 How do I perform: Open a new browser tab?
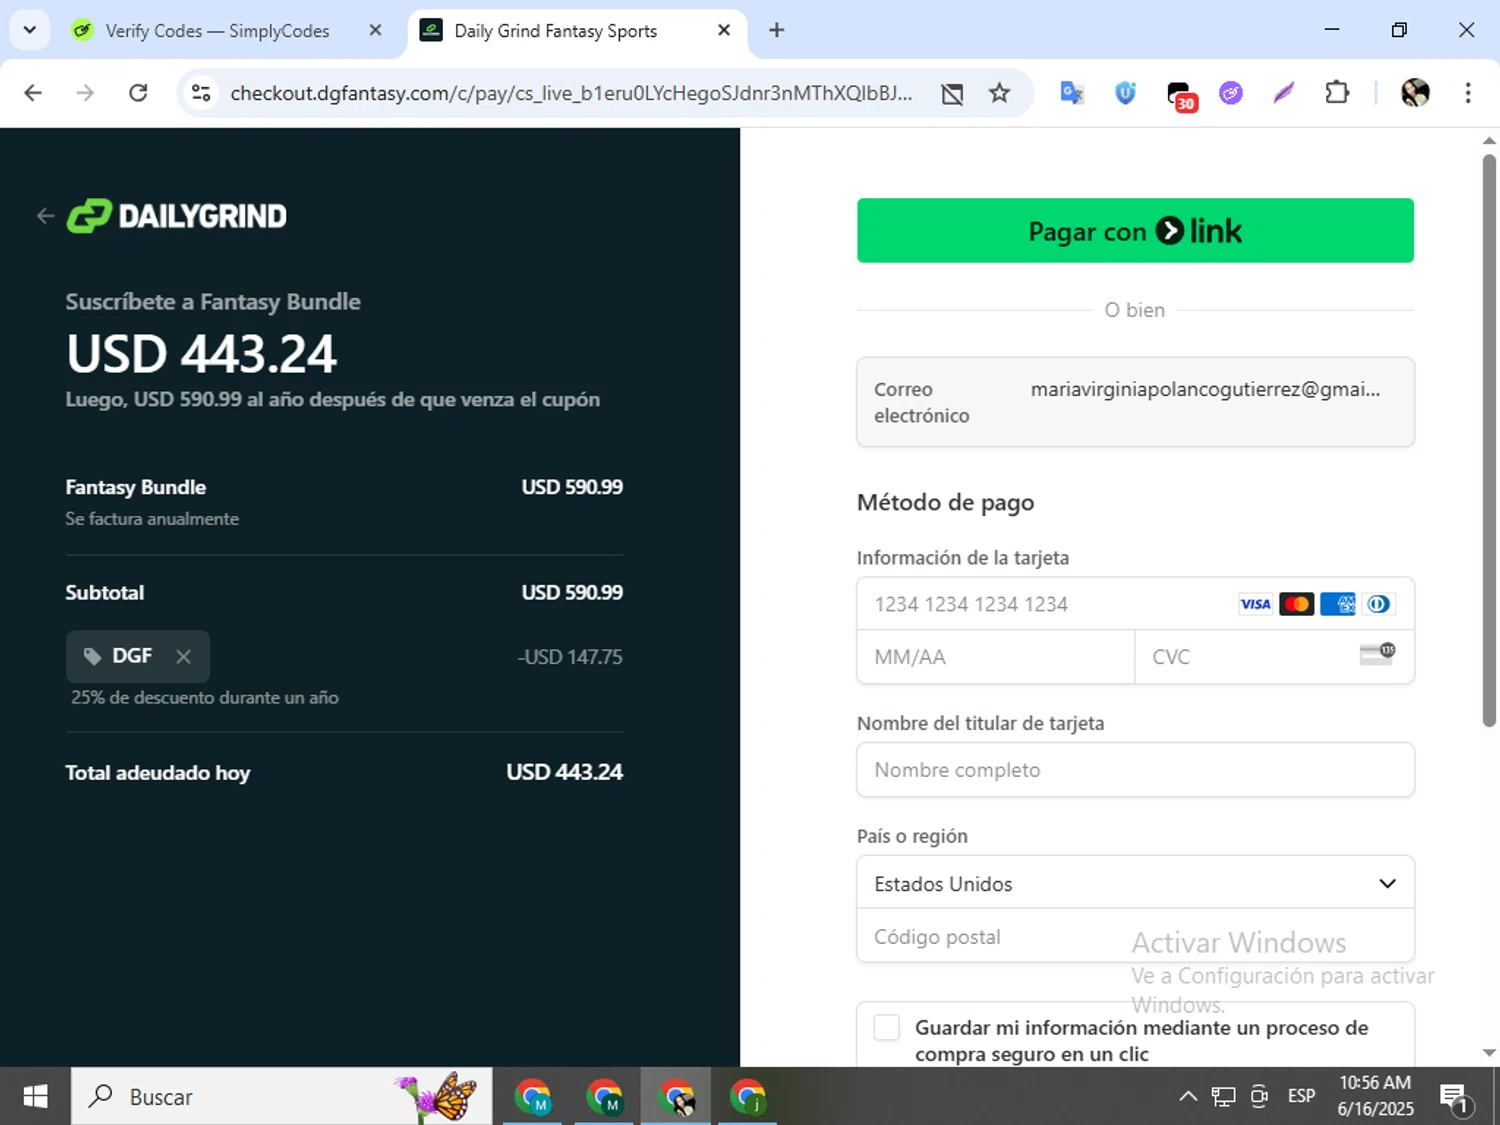tap(776, 31)
